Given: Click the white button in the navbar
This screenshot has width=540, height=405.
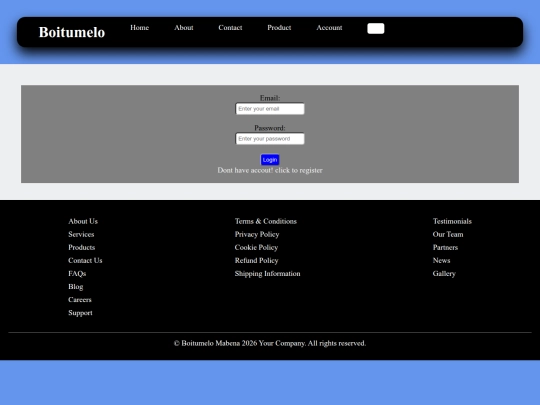Looking at the screenshot, I should (x=376, y=29).
